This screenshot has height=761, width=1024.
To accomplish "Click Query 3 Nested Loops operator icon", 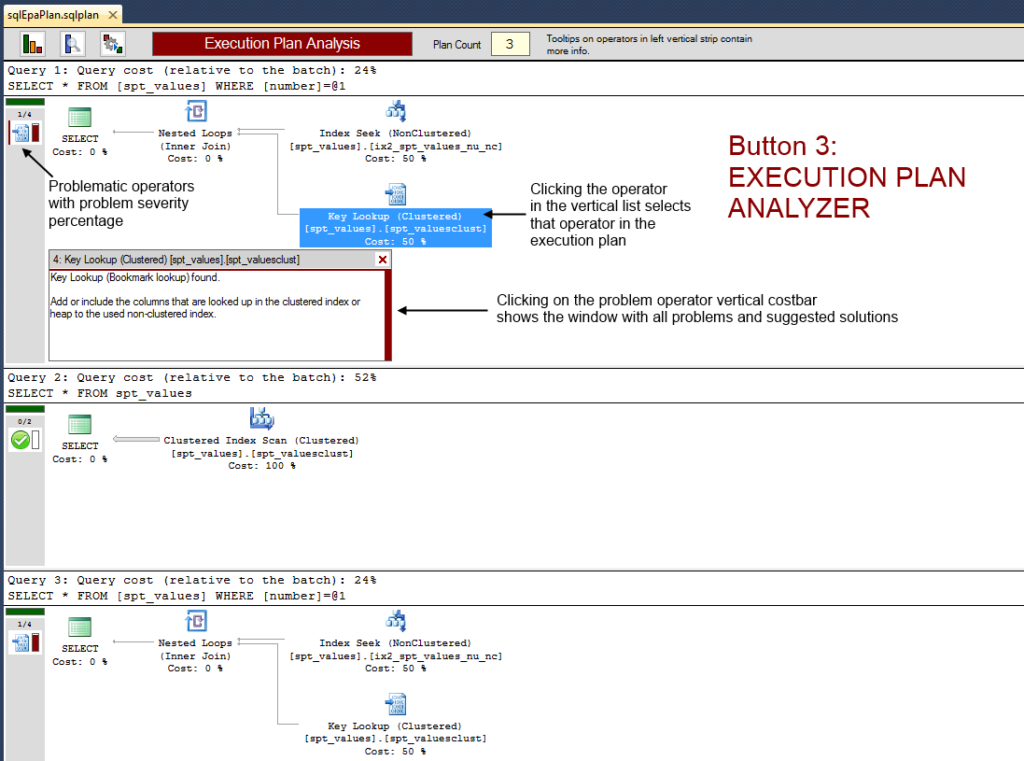I will [196, 621].
